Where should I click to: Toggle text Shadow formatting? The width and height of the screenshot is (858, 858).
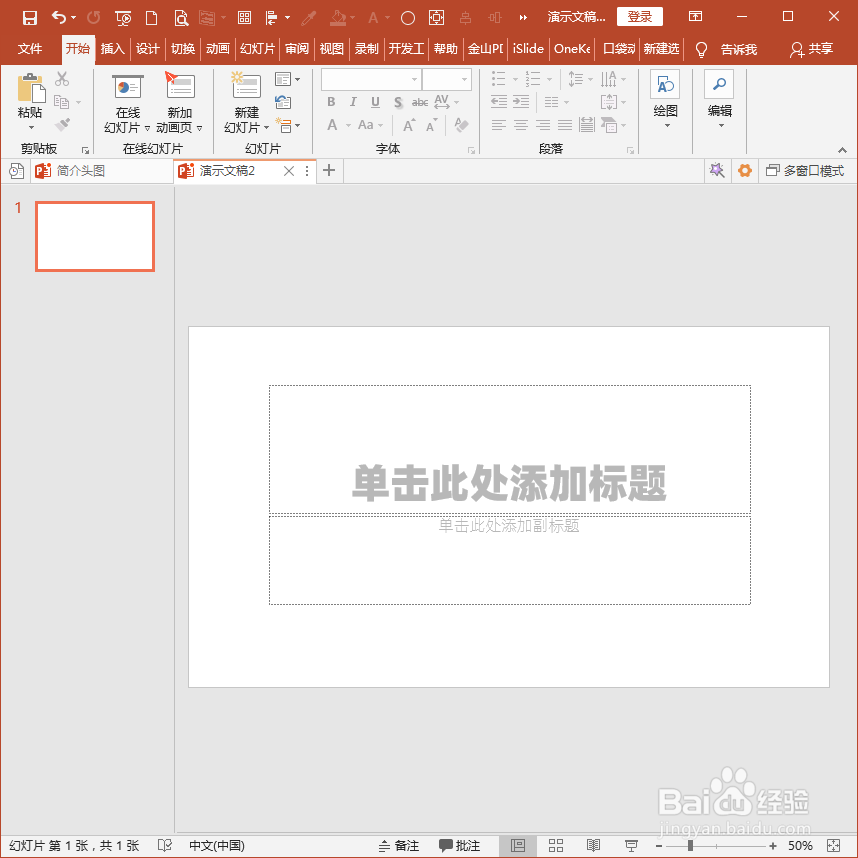tap(398, 102)
